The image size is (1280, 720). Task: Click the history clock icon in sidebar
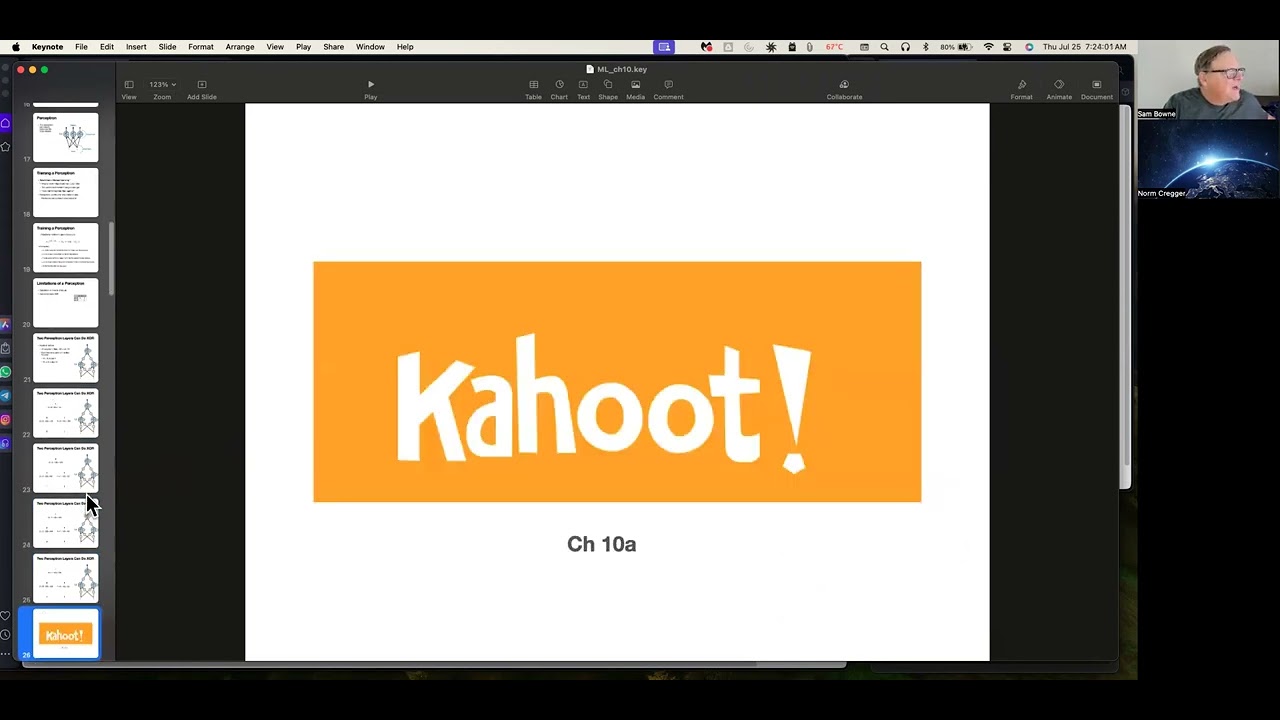5,635
